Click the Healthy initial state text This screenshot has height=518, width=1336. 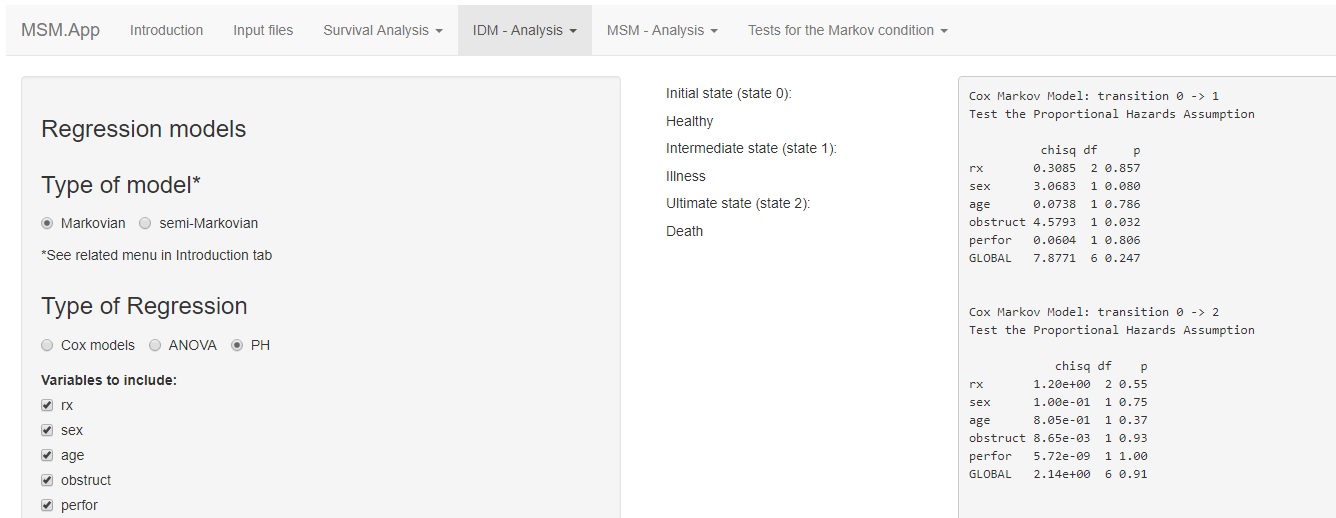[690, 121]
